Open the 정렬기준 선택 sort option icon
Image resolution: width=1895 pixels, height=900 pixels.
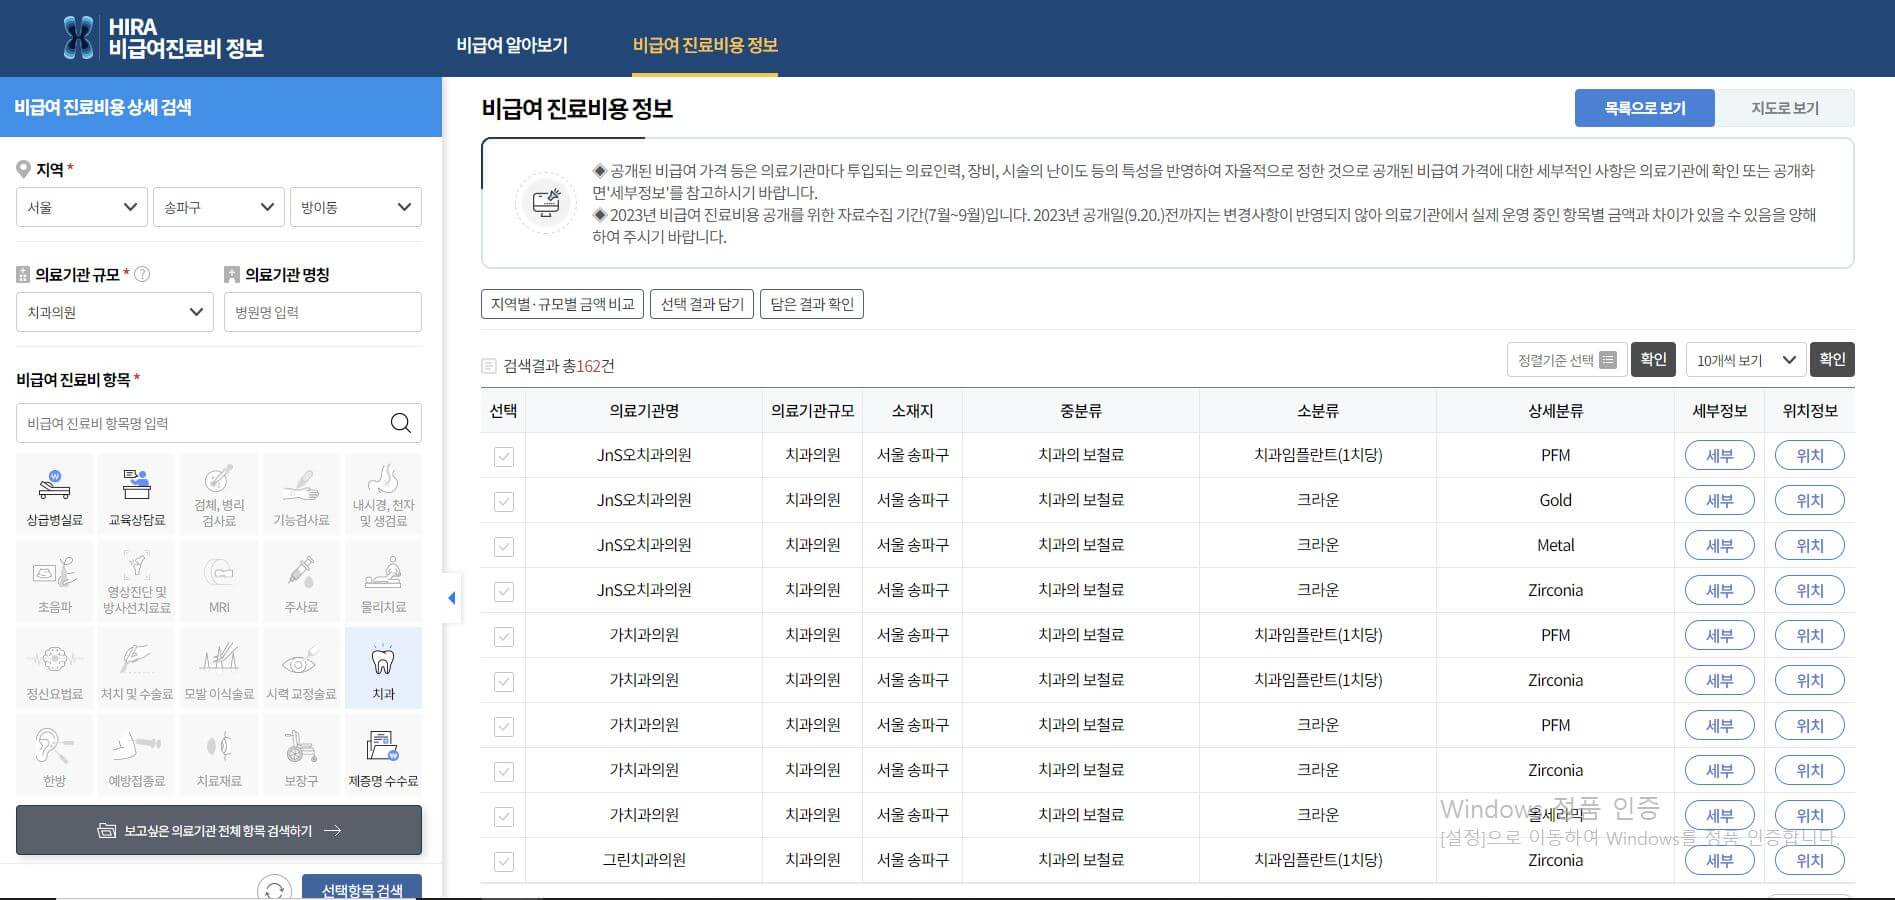1608,359
